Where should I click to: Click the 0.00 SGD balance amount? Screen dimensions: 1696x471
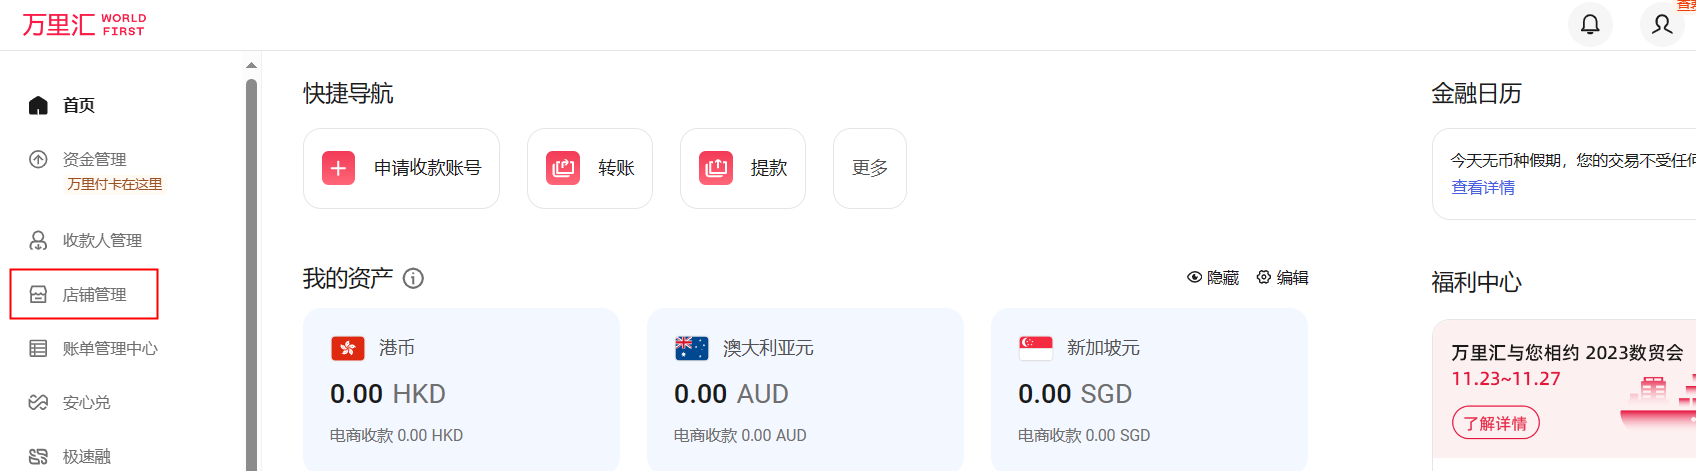1075,394
